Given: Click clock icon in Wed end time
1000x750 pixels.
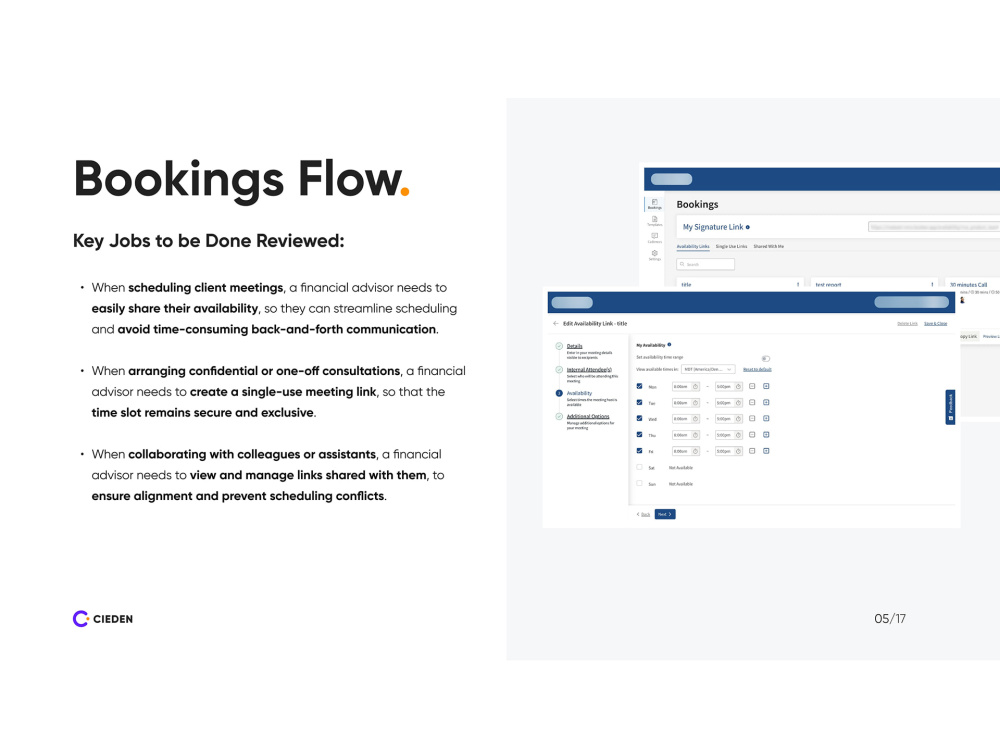Looking at the screenshot, I should click(x=738, y=419).
